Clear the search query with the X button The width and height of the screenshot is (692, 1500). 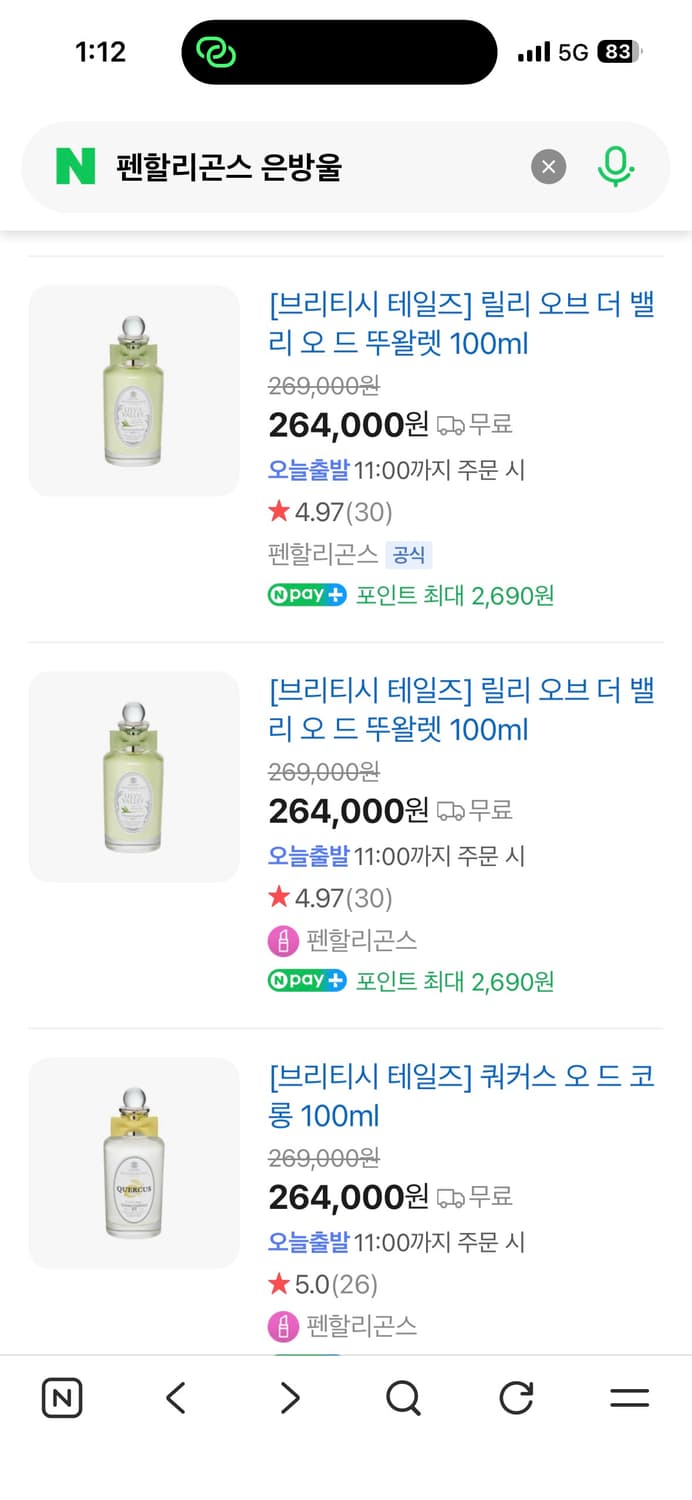548,166
